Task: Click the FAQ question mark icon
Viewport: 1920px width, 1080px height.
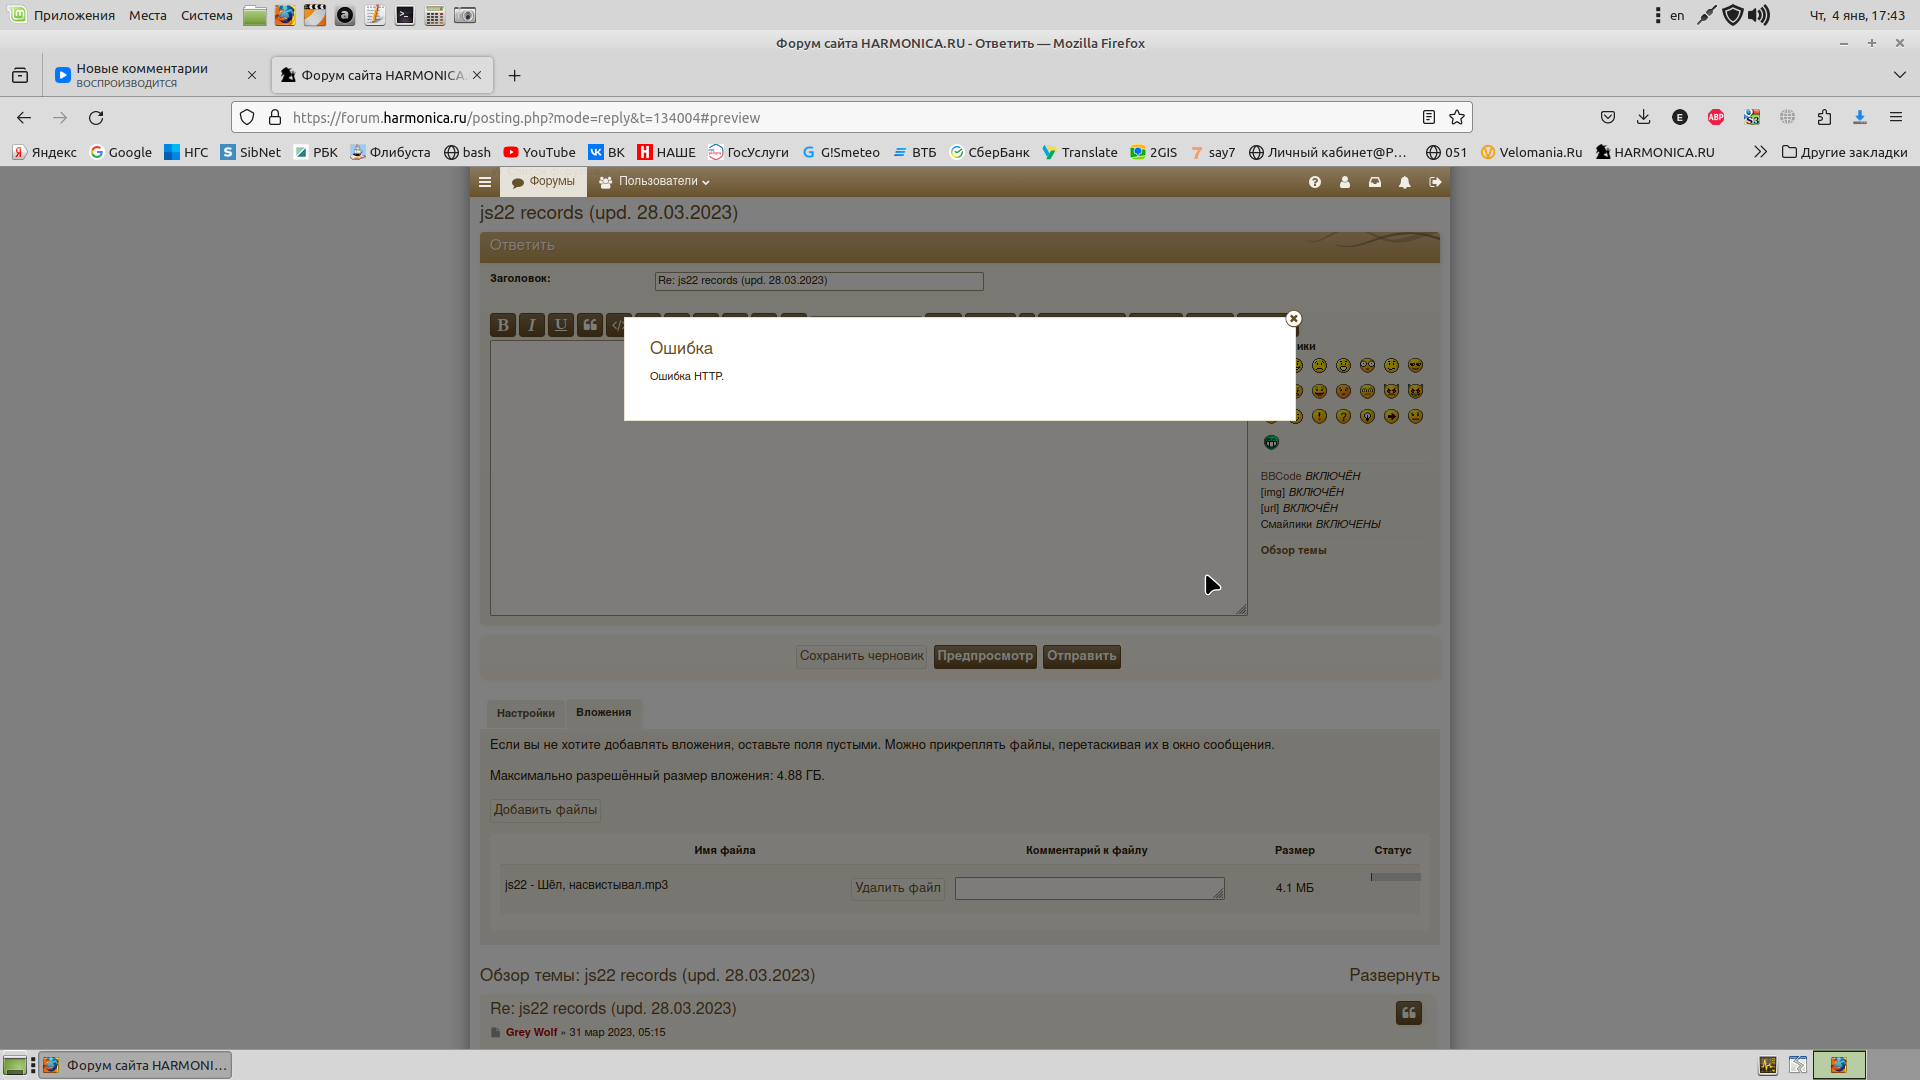Action: [1315, 182]
